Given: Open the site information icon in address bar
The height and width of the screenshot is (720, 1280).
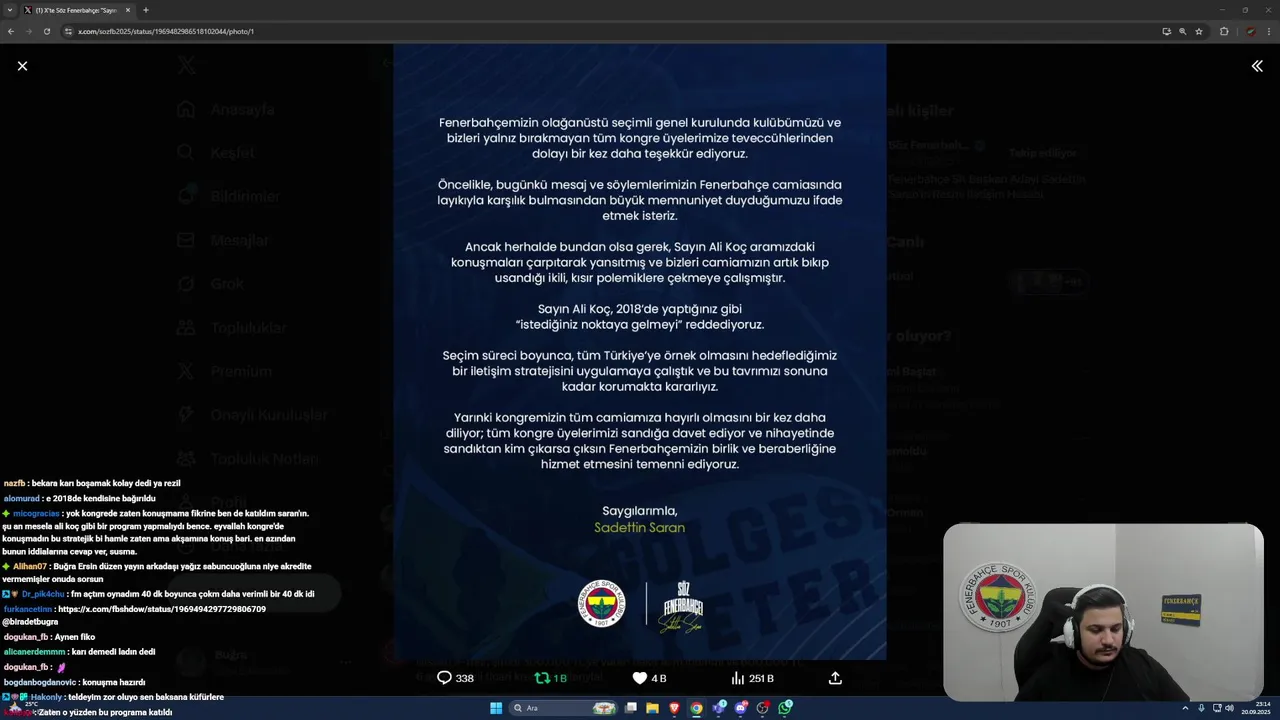Looking at the screenshot, I should 69,31.
